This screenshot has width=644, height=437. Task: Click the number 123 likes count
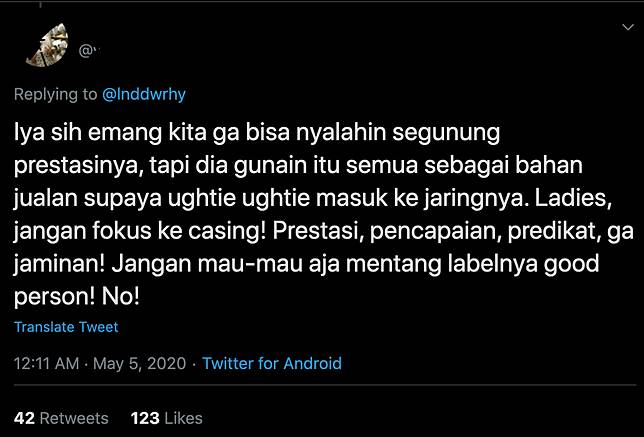tap(145, 418)
